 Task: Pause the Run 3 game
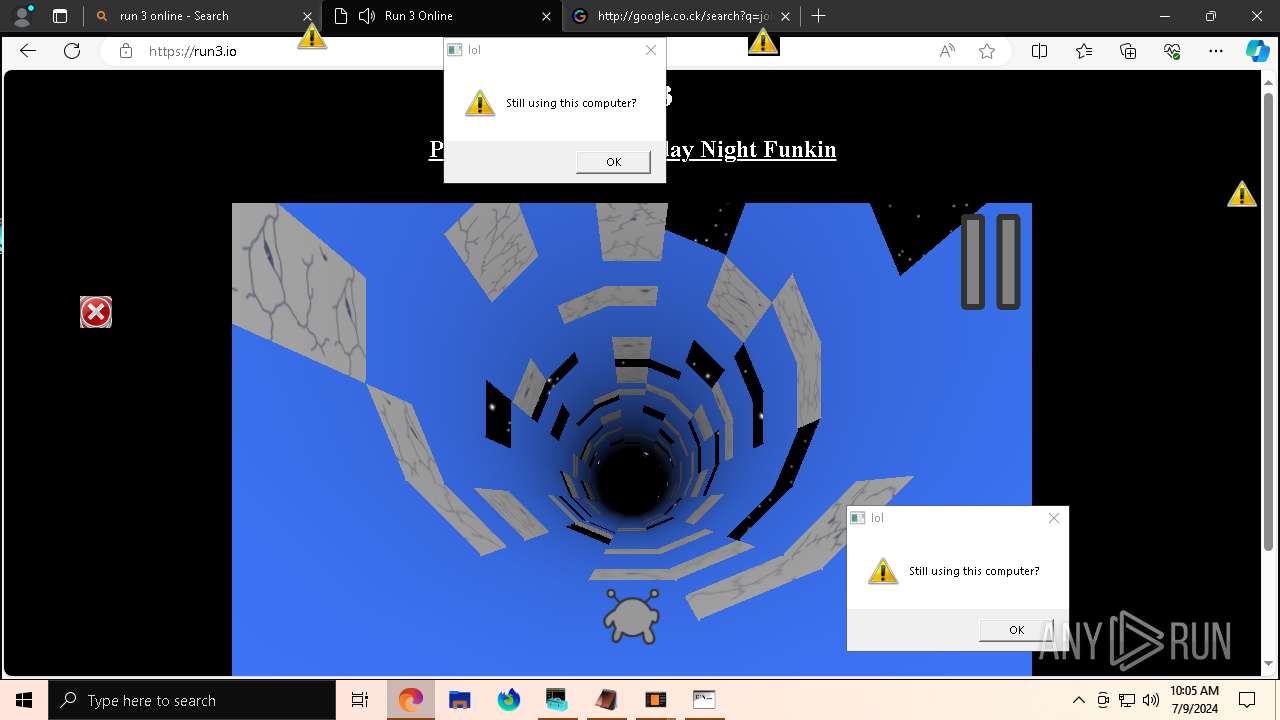tap(991, 262)
